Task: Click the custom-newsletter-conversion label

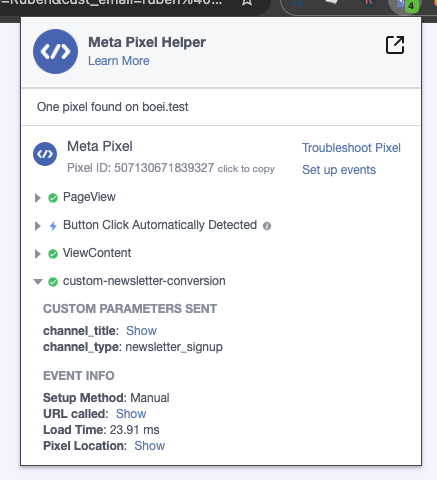Action: click(x=144, y=281)
